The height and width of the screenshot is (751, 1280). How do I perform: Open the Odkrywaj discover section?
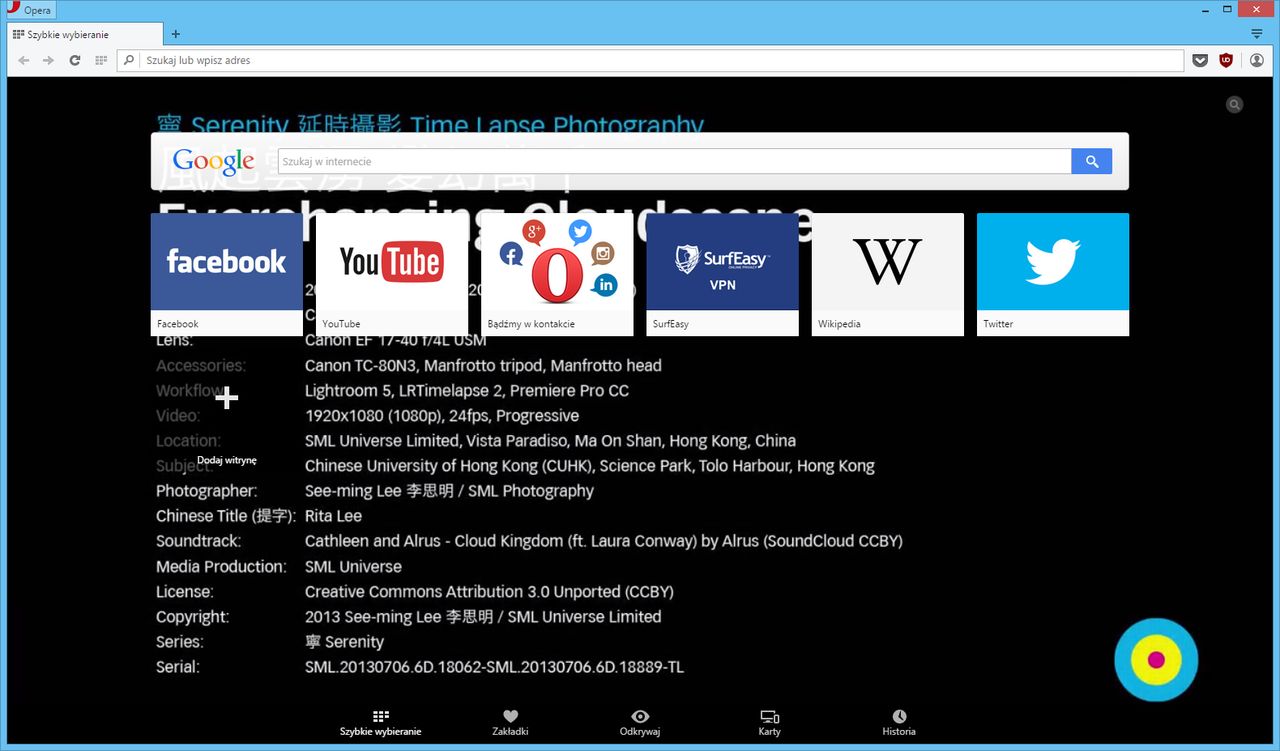pyautogui.click(x=640, y=723)
